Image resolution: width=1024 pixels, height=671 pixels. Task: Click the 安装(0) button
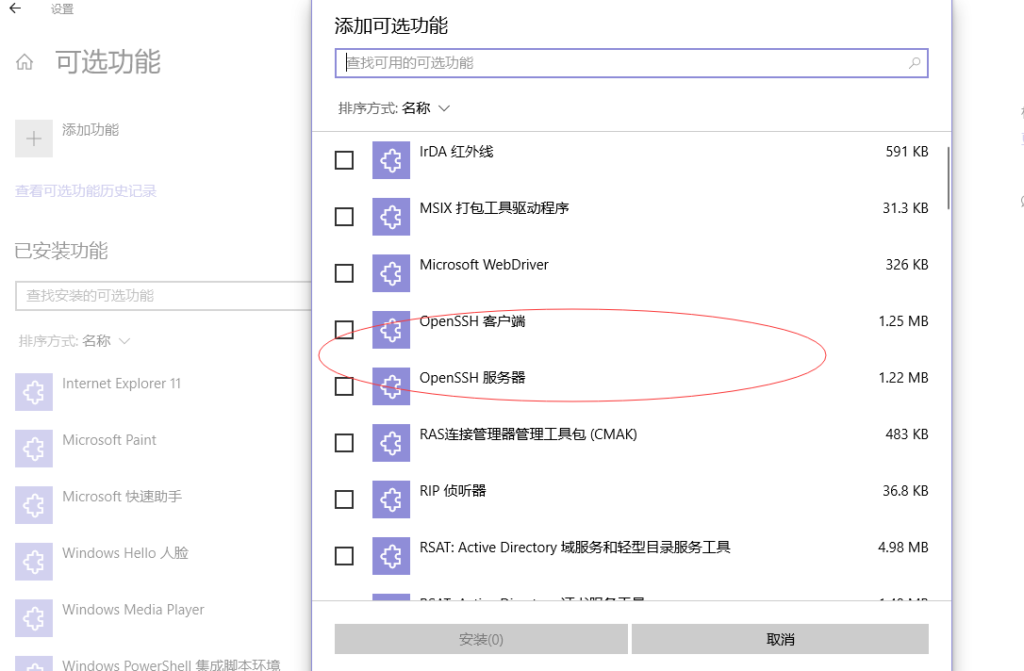pyautogui.click(x=481, y=639)
